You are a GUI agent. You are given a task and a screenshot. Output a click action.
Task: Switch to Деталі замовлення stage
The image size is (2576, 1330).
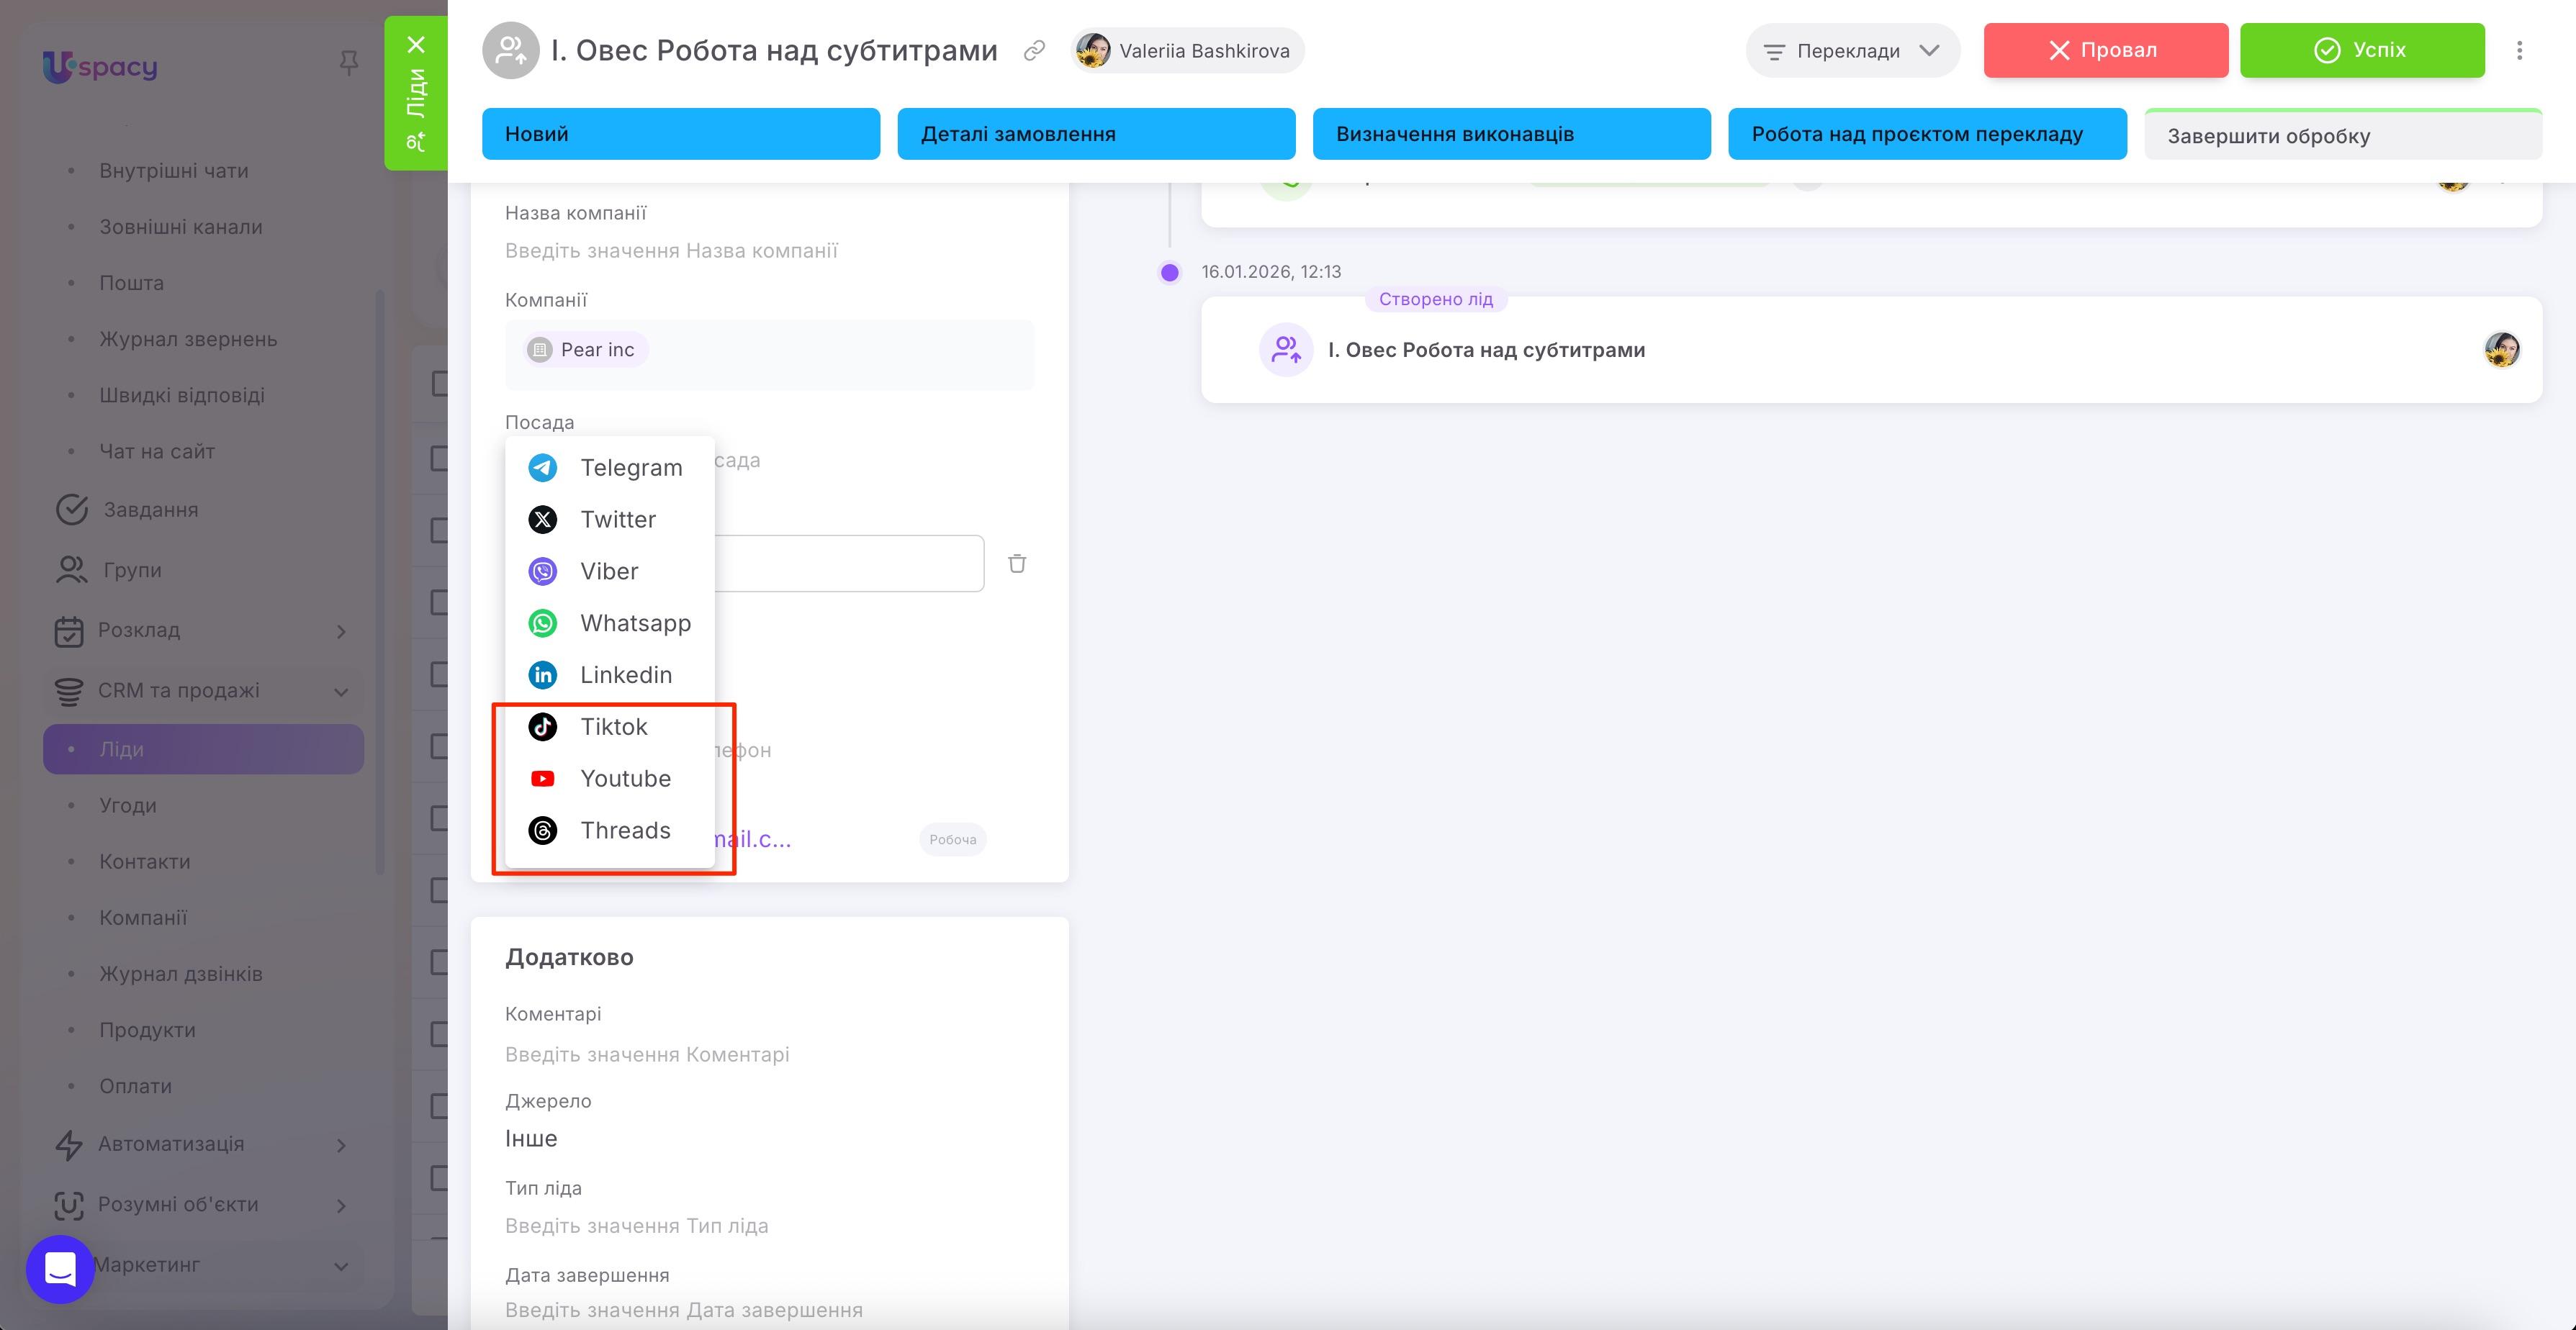point(1096,134)
